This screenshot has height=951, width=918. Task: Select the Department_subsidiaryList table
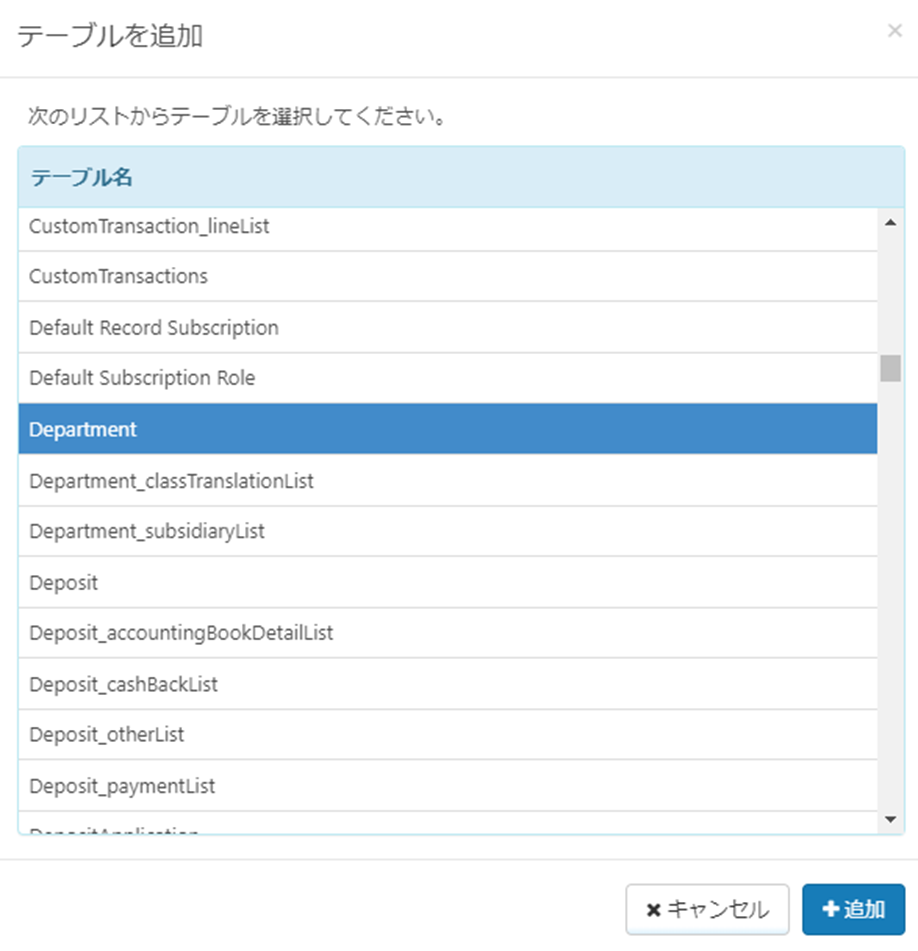[x=440, y=531]
